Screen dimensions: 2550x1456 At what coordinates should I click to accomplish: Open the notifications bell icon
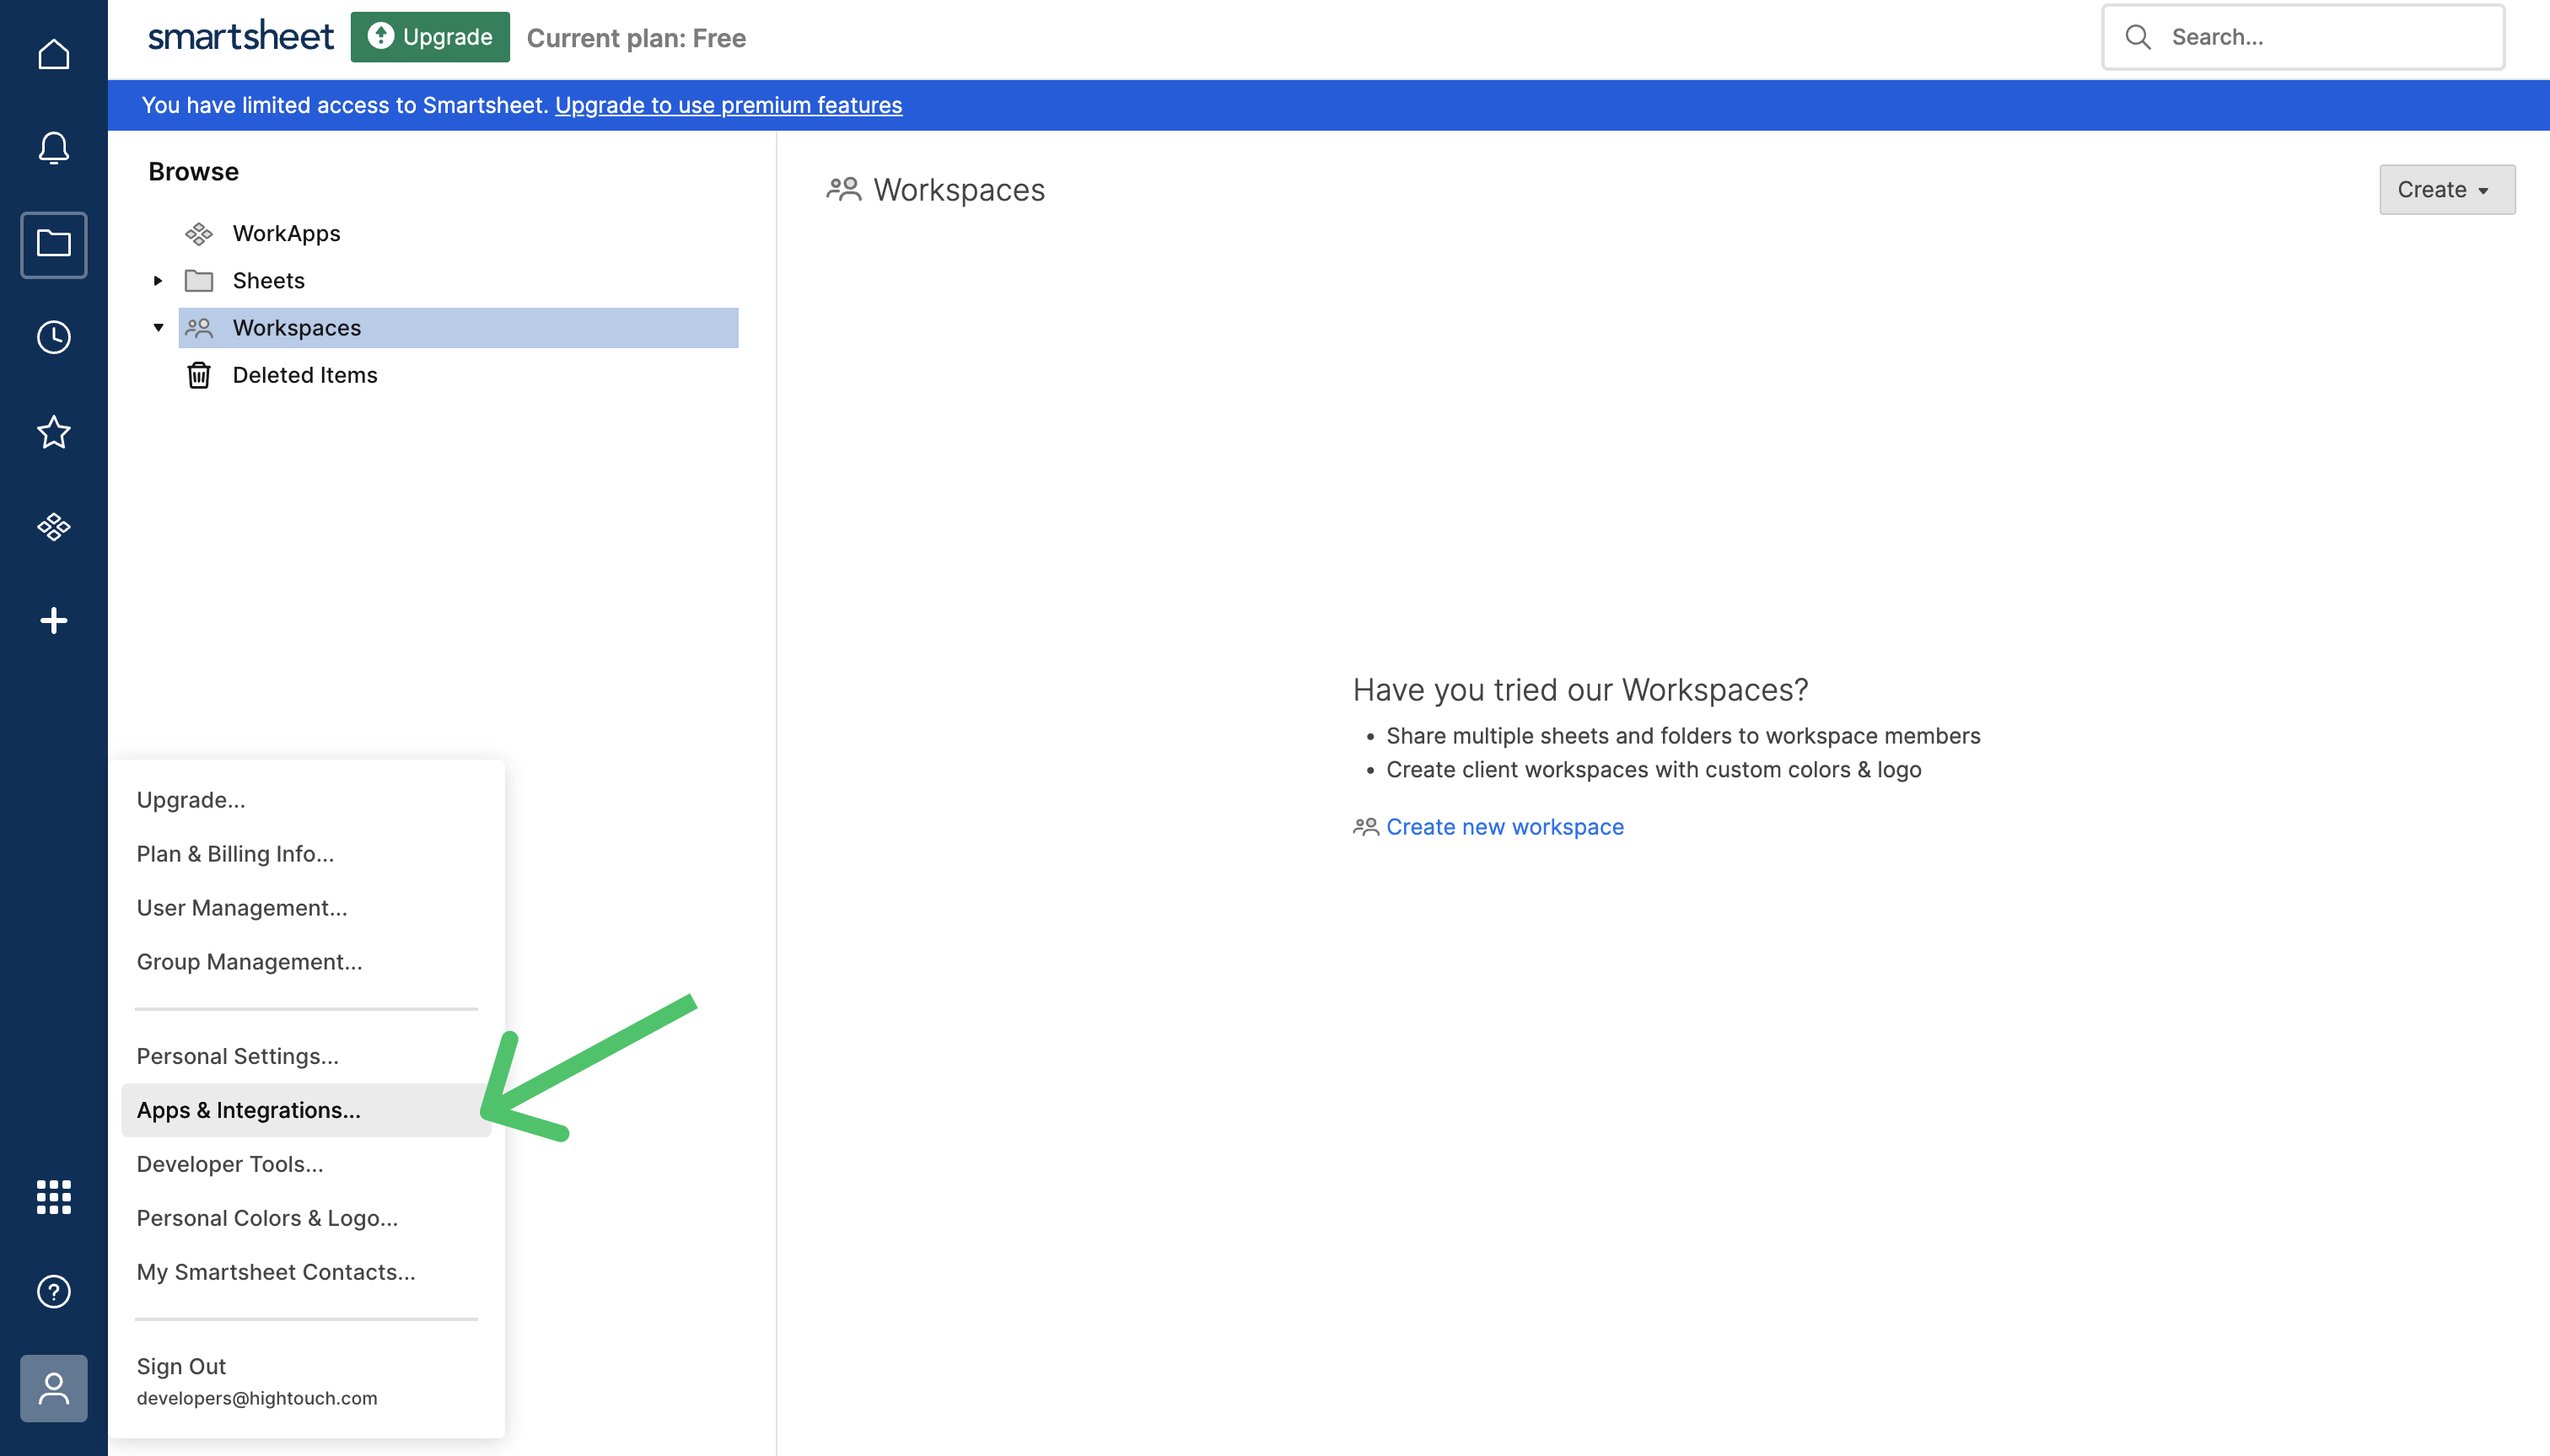tap(54, 148)
